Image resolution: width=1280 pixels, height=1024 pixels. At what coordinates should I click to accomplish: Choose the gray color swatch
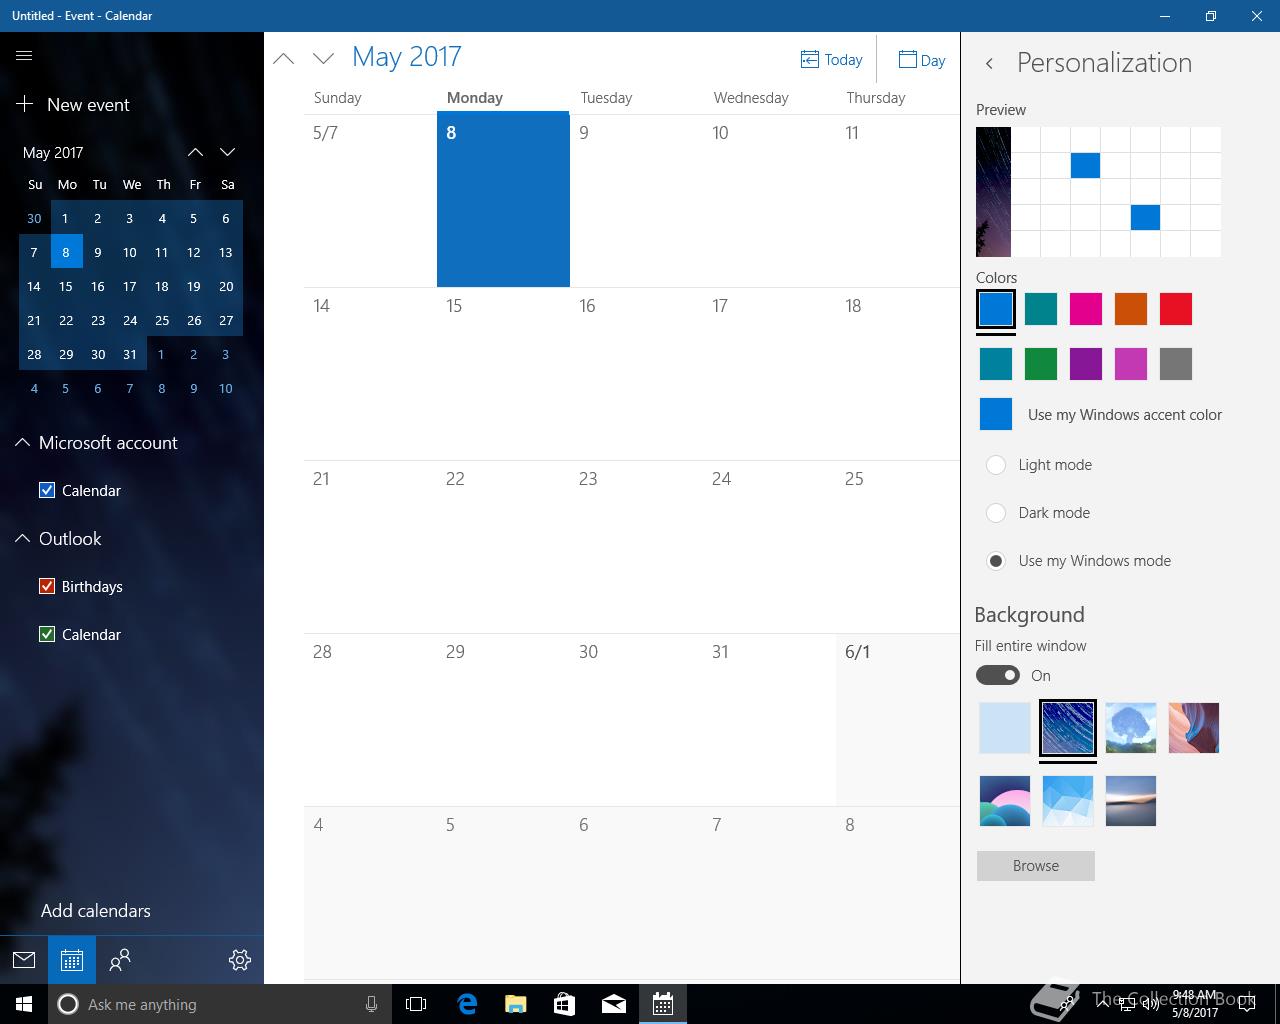coord(1176,364)
